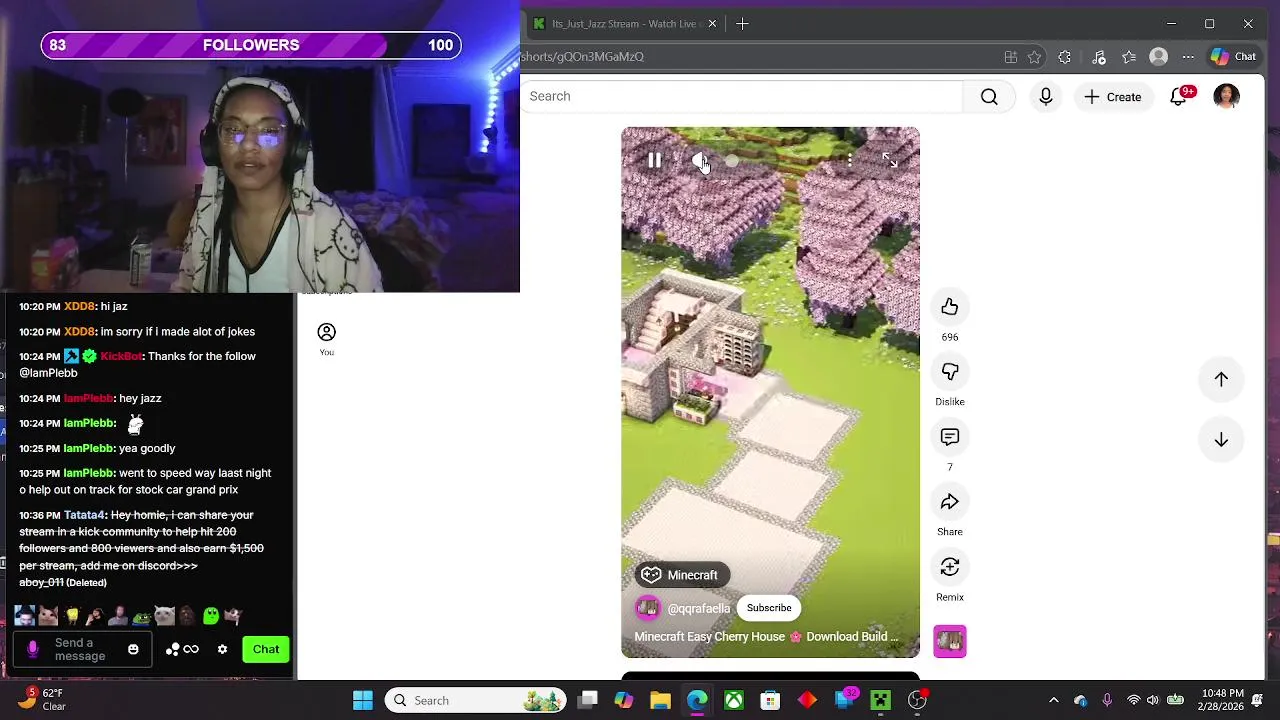Show hidden system tray icons
This screenshot has width=1280, height=720.
point(1053,700)
